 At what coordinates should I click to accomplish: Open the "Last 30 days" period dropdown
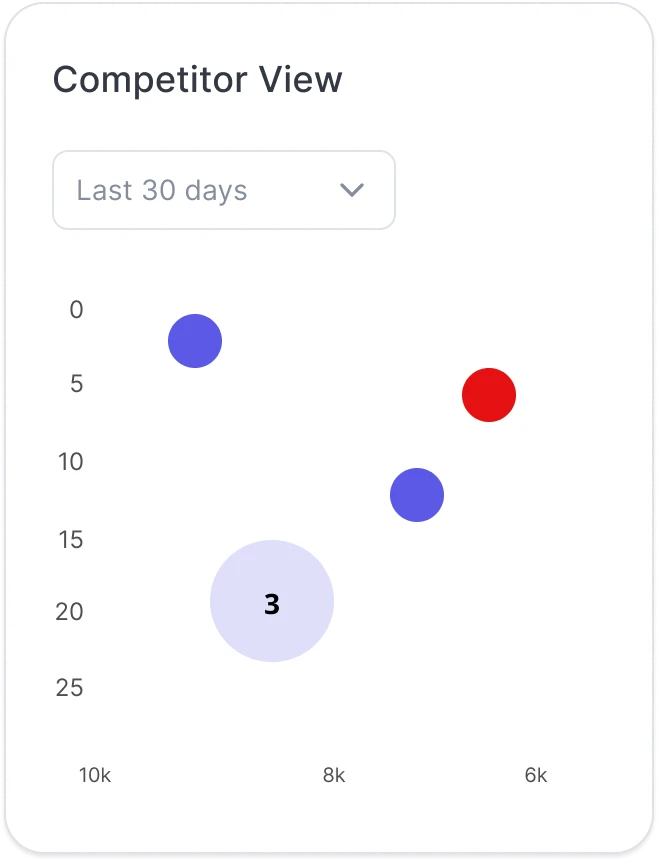(x=223, y=190)
